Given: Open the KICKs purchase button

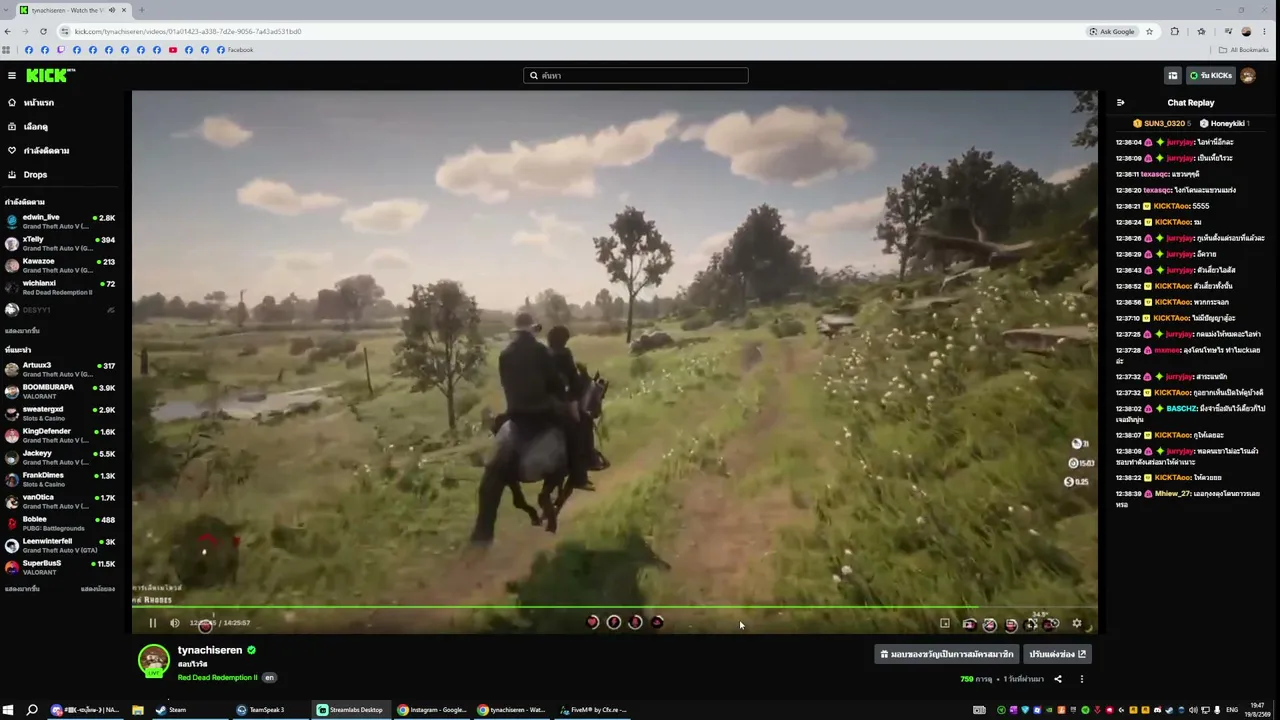Looking at the screenshot, I should tap(1210, 75).
